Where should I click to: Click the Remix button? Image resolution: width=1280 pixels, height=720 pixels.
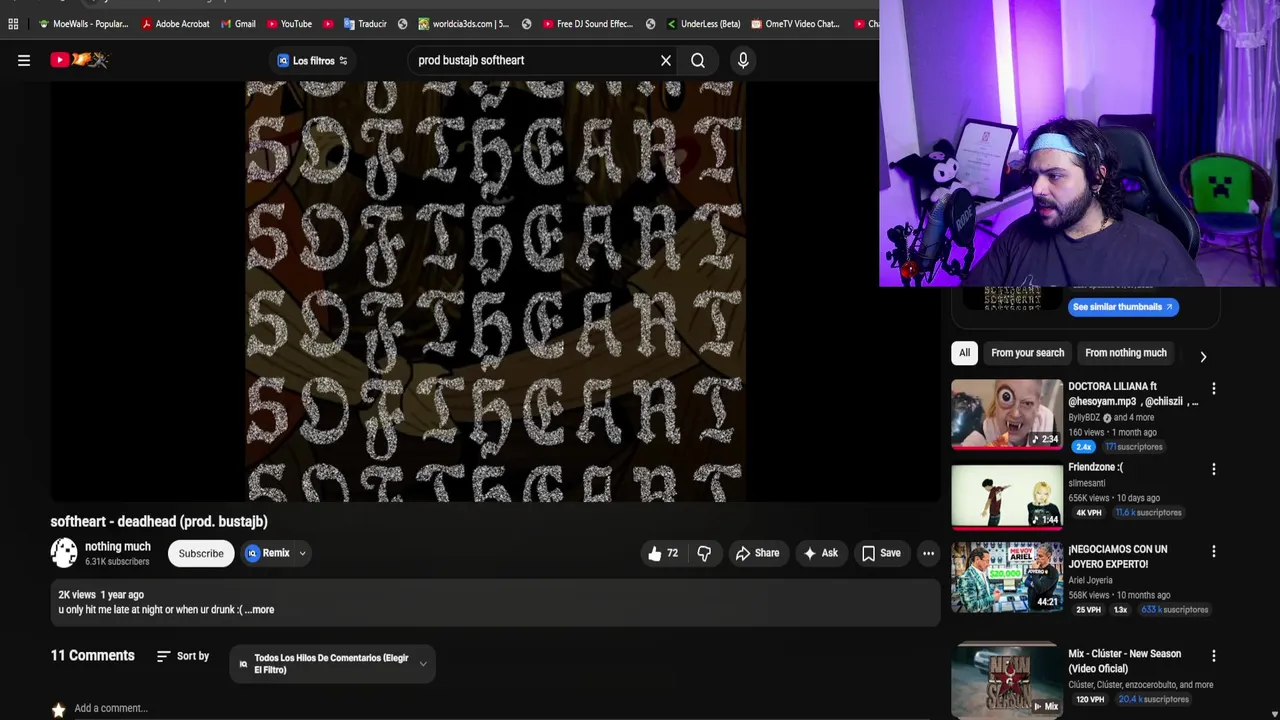tap(268, 553)
